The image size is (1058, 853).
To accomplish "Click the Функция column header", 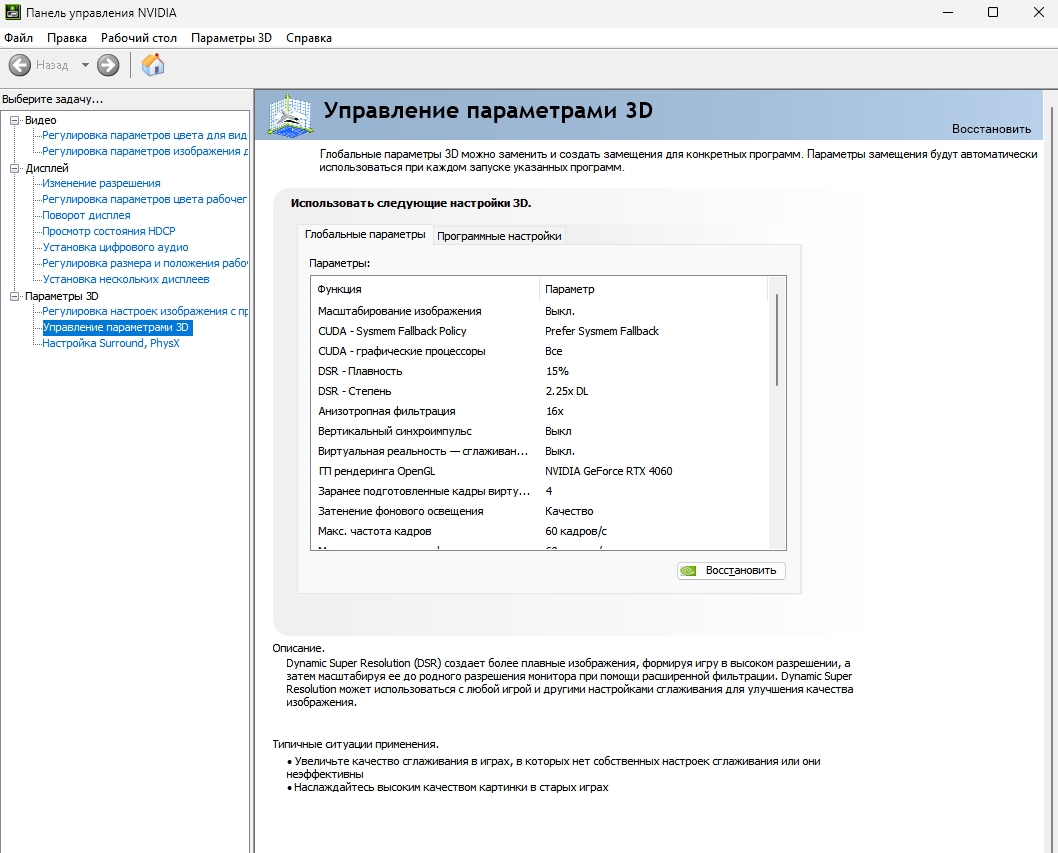I will [425, 290].
